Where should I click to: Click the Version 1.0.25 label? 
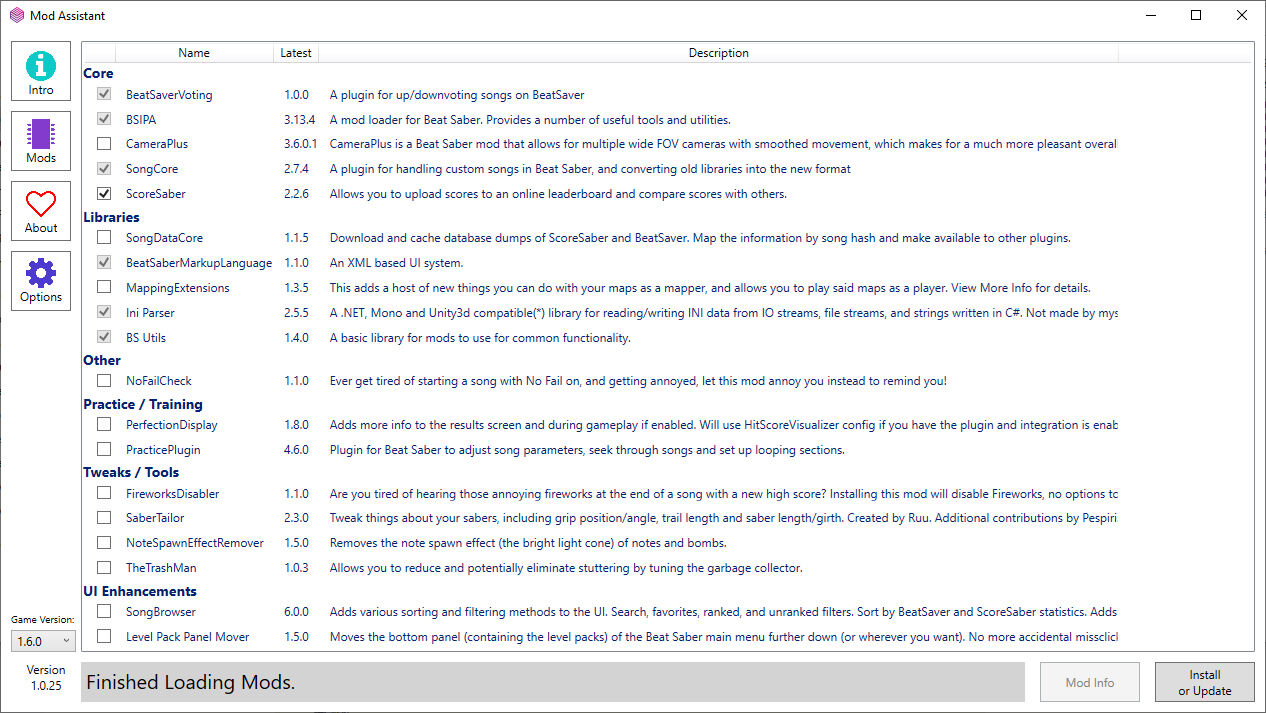46,678
